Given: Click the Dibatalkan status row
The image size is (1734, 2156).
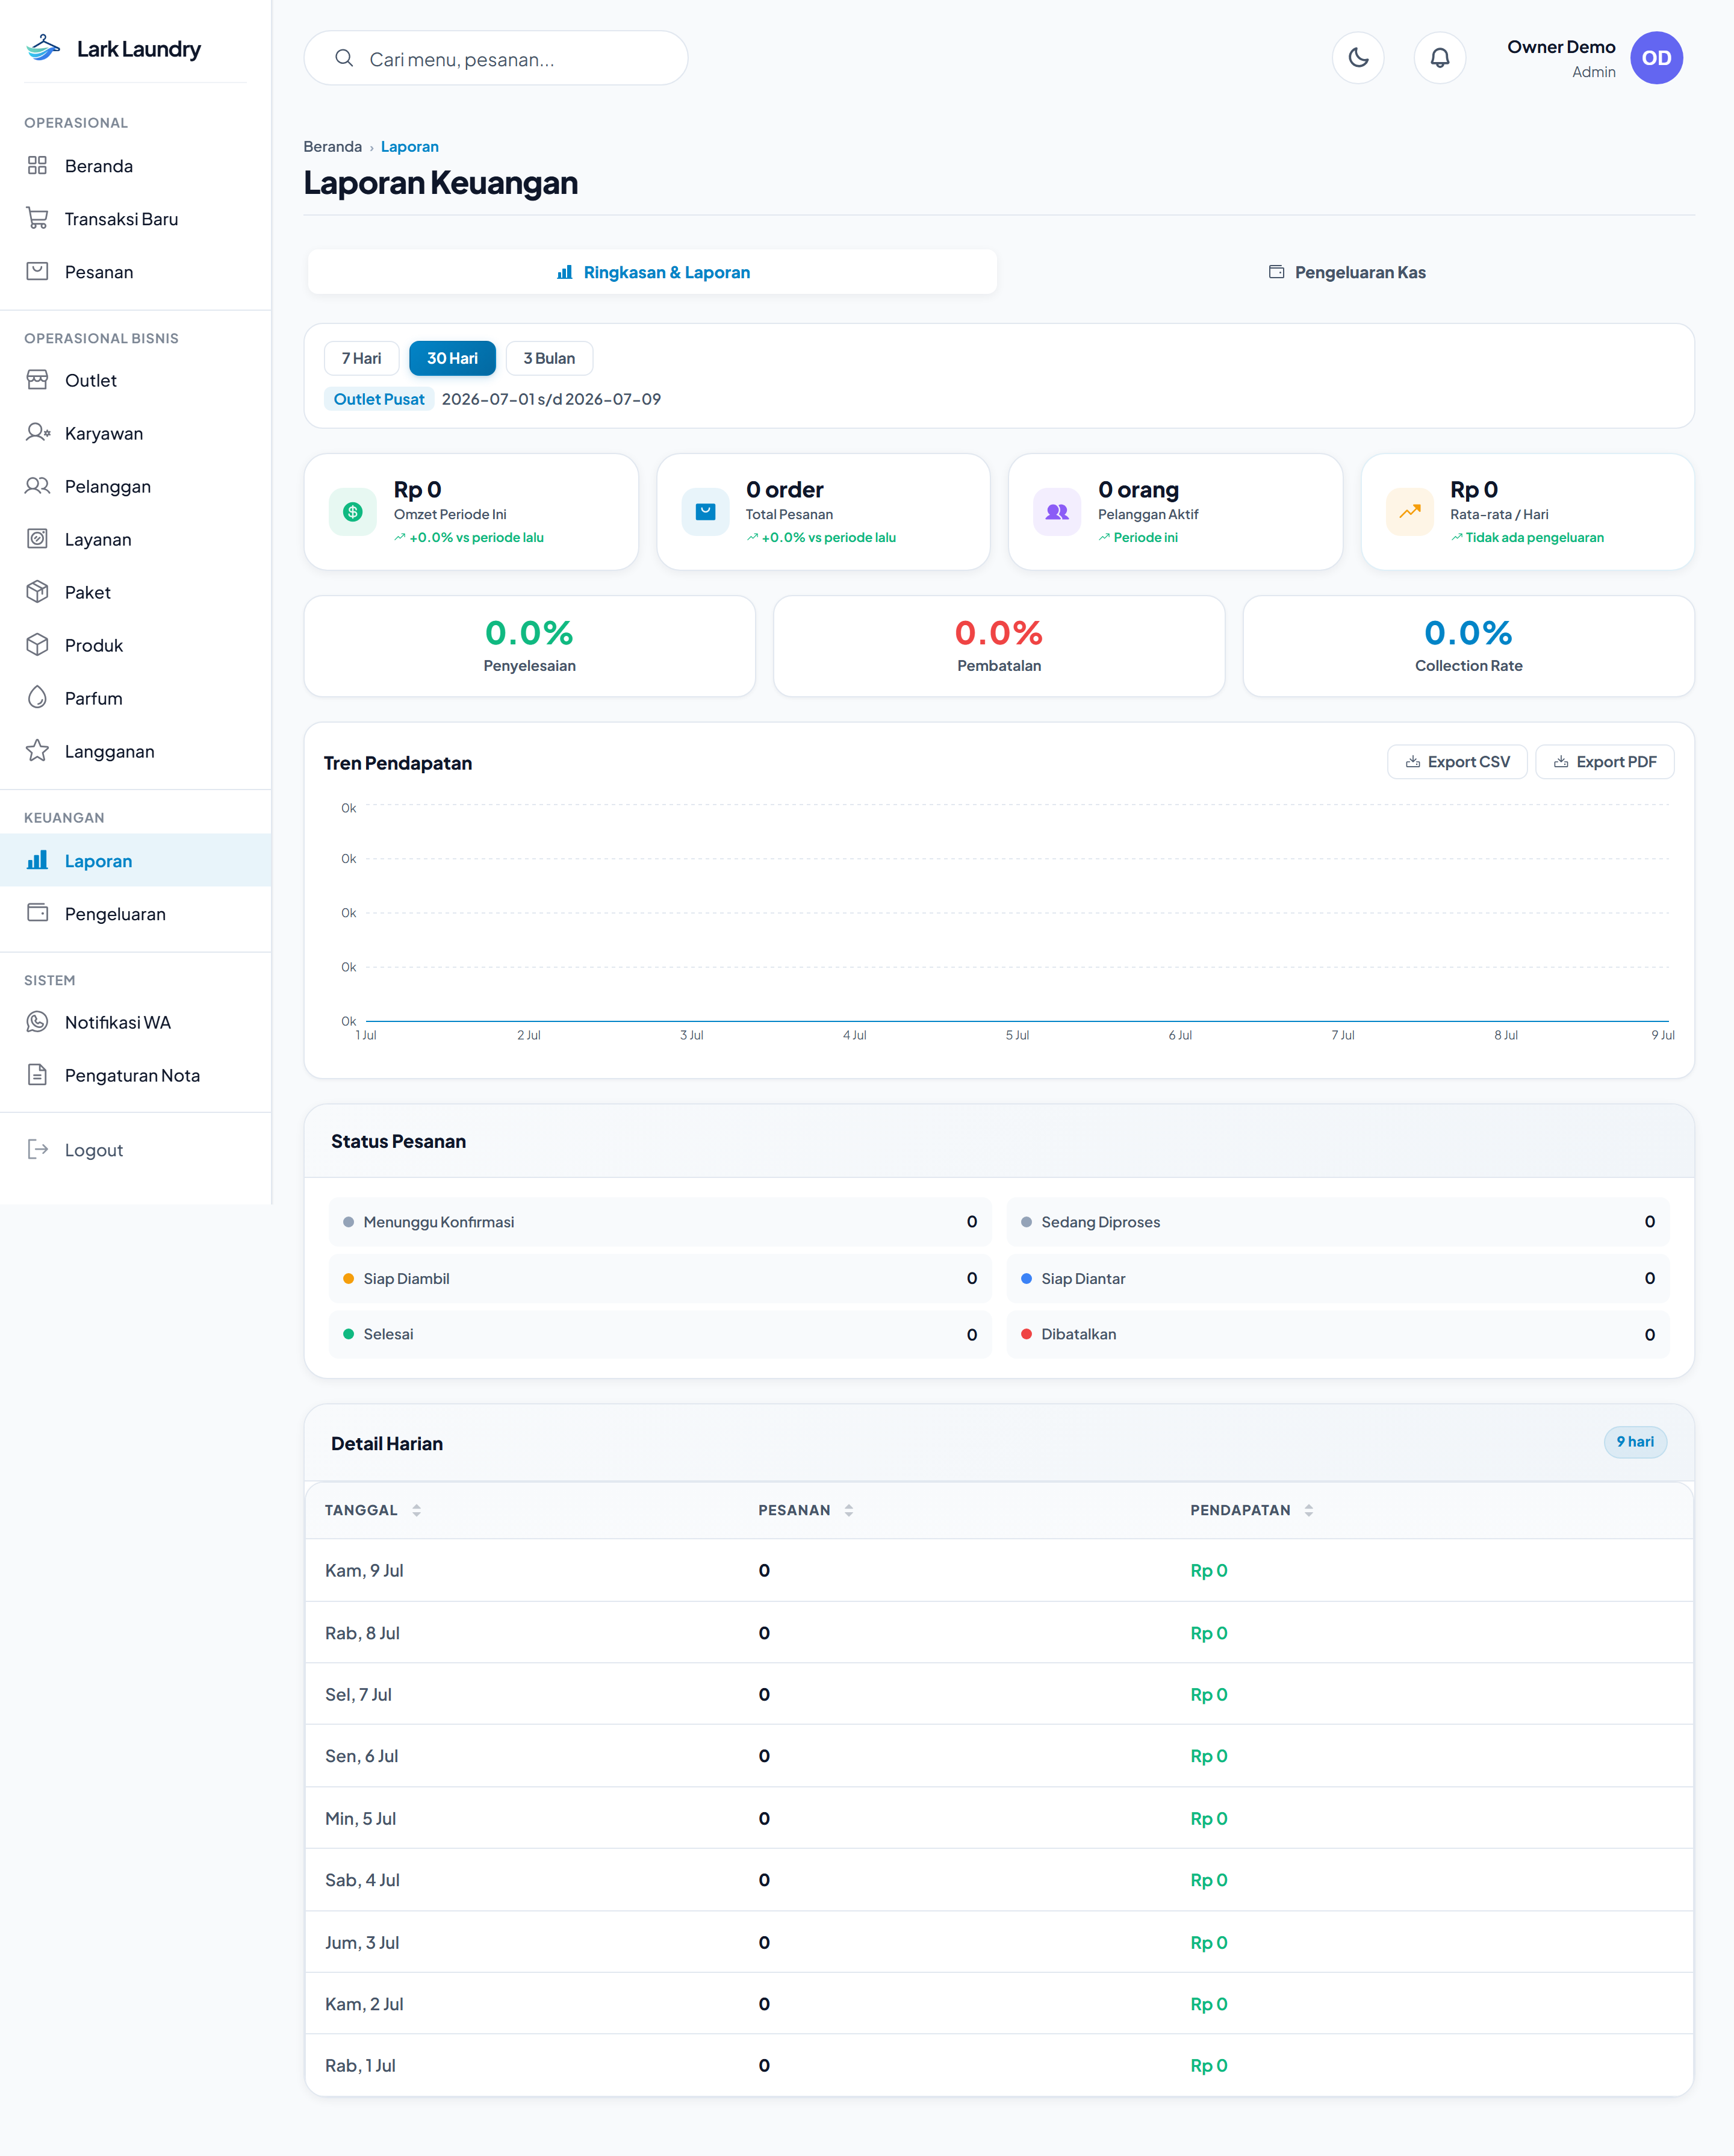Looking at the screenshot, I should [x=1338, y=1334].
